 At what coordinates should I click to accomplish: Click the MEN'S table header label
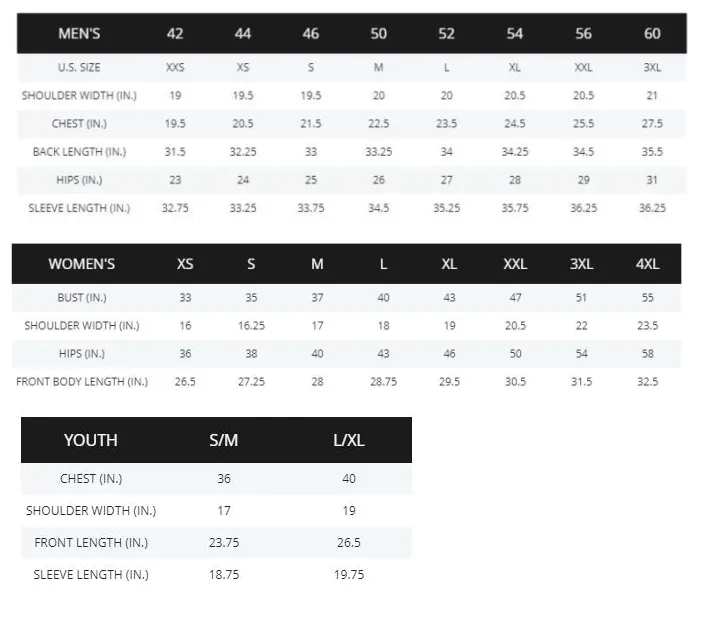click(79, 34)
